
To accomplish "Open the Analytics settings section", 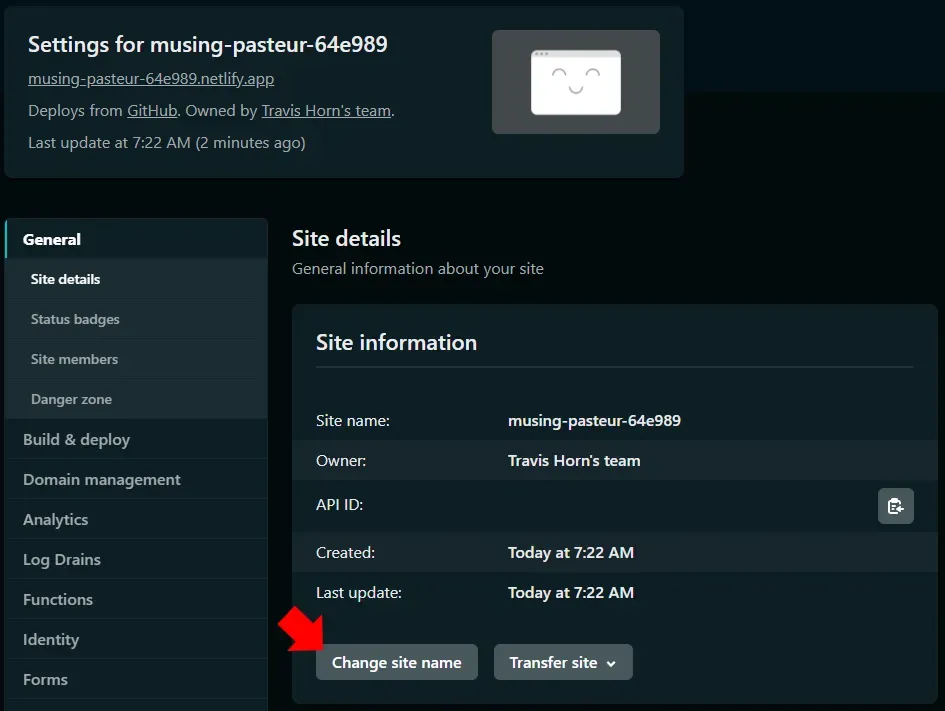I will pyautogui.click(x=55, y=519).
